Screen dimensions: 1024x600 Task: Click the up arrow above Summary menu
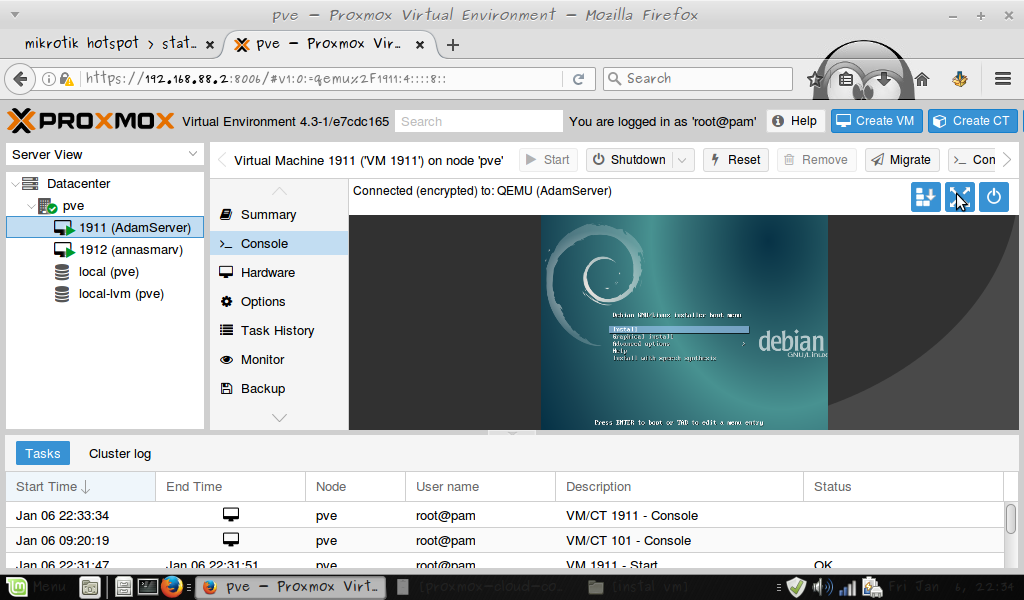(x=279, y=191)
